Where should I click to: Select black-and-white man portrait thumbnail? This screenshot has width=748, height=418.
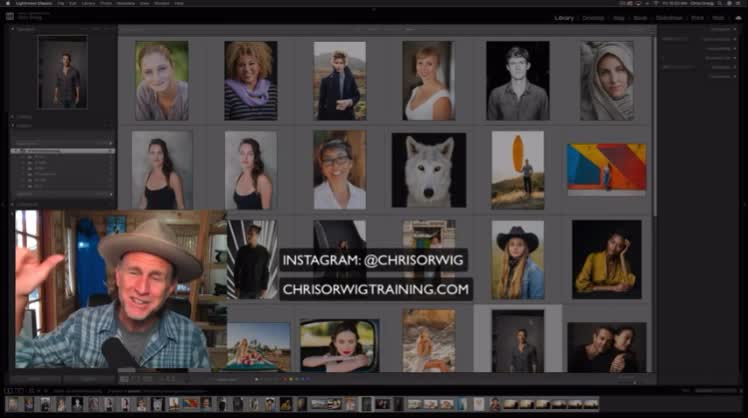(x=518, y=81)
